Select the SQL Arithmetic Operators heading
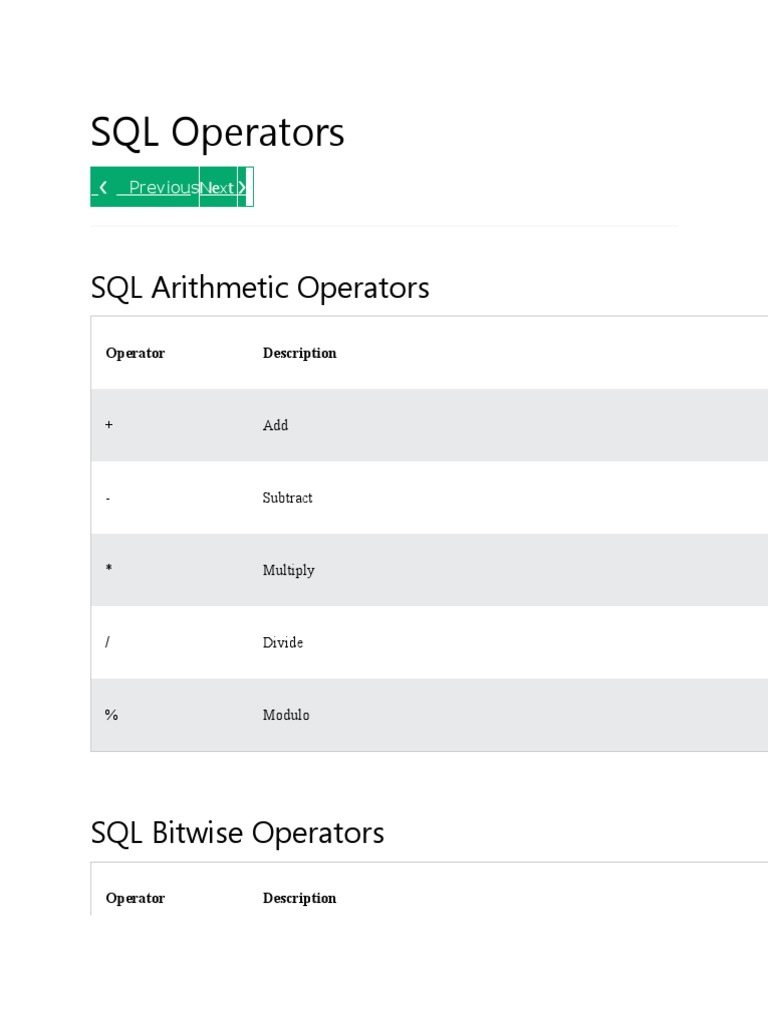Screen dimensions: 768x1024 260,288
